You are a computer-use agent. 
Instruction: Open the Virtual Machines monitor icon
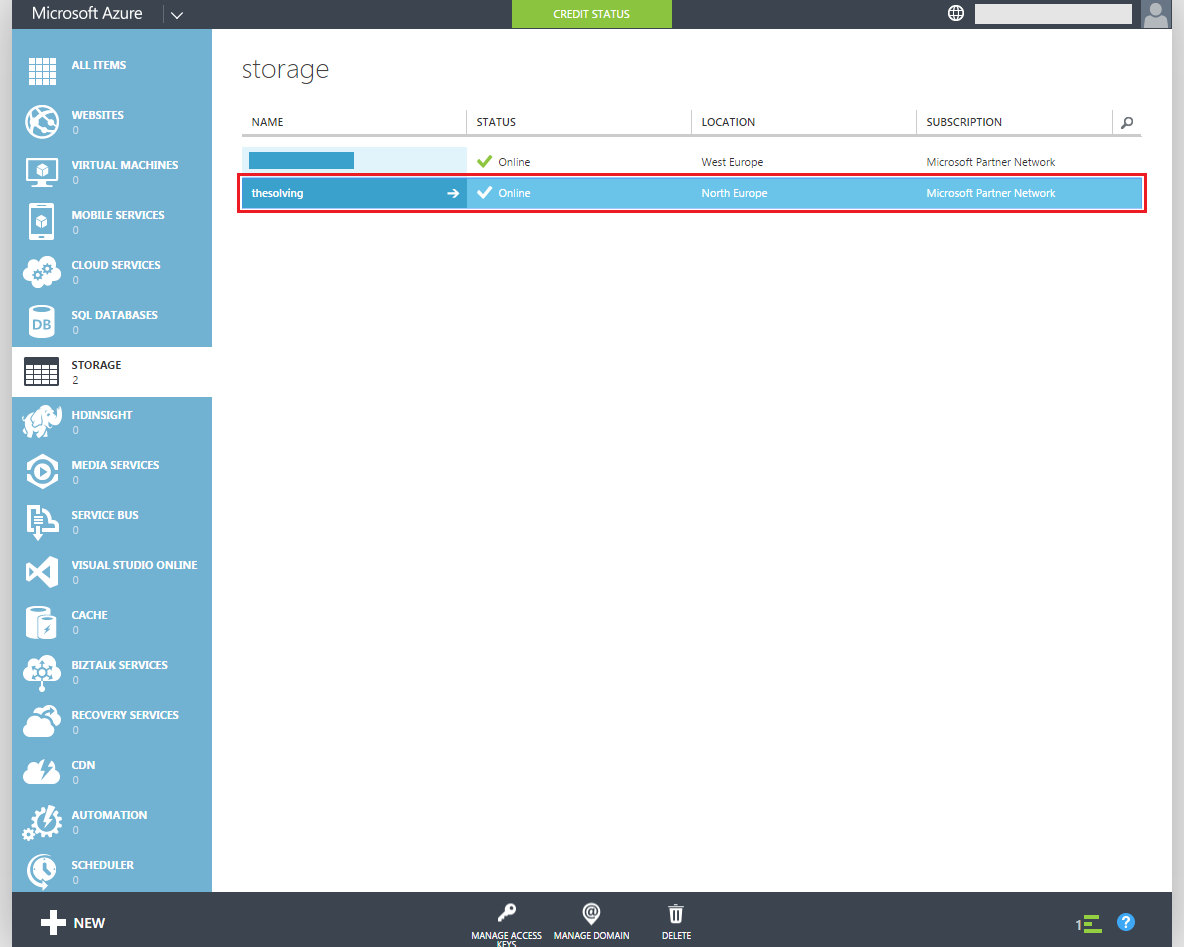click(42, 171)
